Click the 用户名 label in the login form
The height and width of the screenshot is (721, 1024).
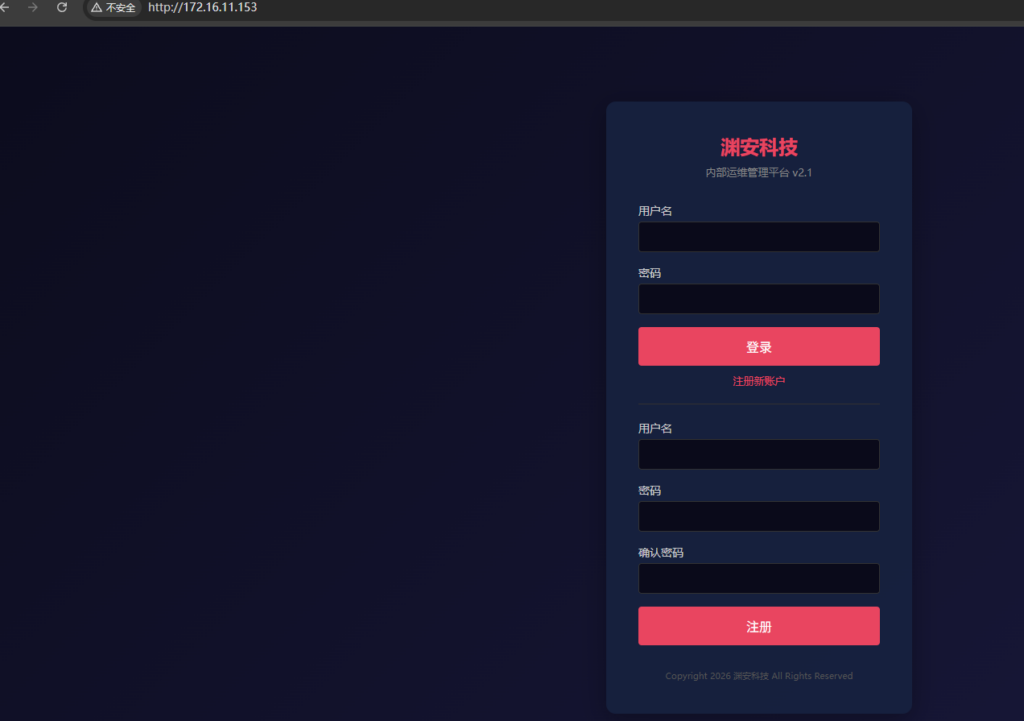[x=655, y=211]
